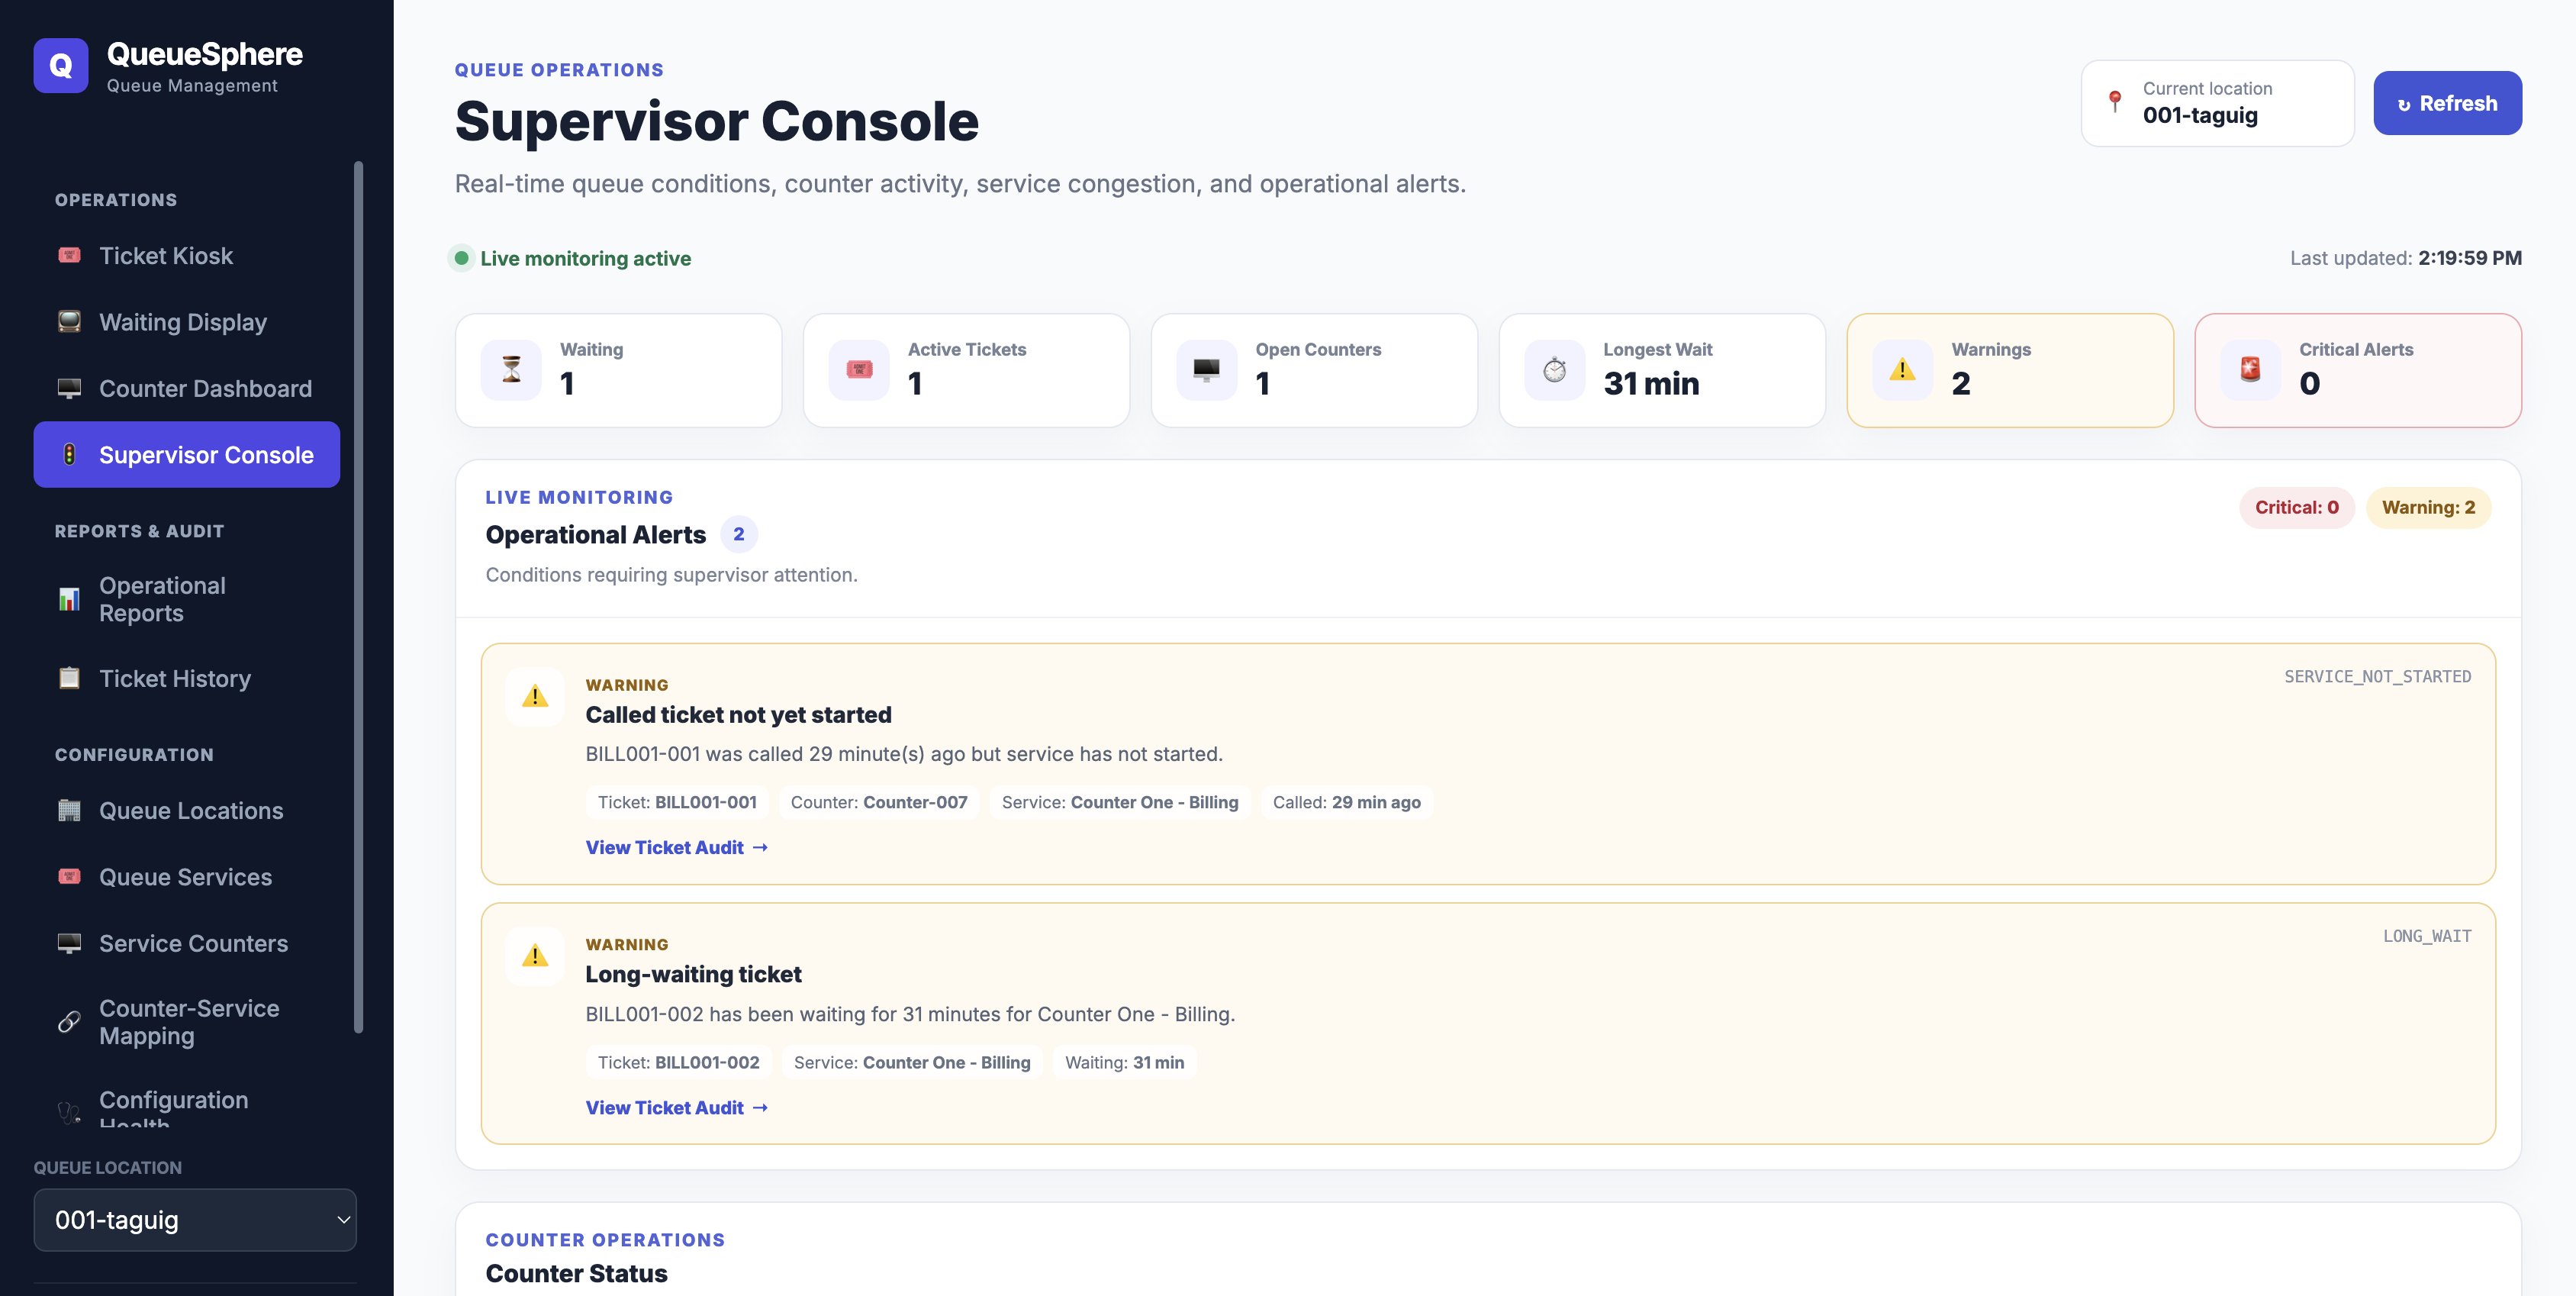This screenshot has height=1296, width=2576.
Task: Click the Counter-Service Mapping link icon
Action: point(69,1021)
